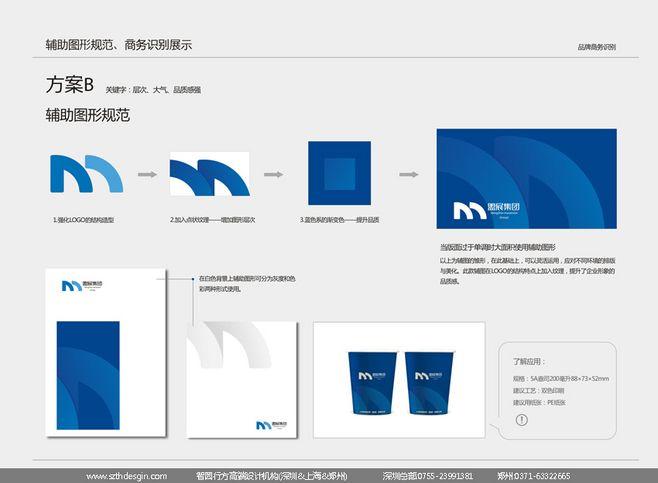The height and width of the screenshot is (483, 658).
Task: Open the large blue banner image
Action: pos(526,182)
